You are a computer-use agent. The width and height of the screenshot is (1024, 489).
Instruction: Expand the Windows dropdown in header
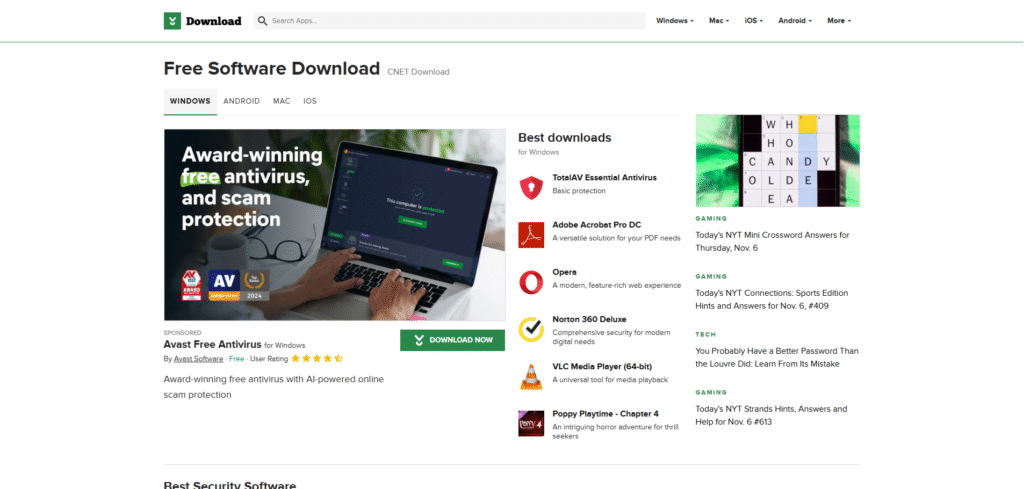[x=675, y=21]
